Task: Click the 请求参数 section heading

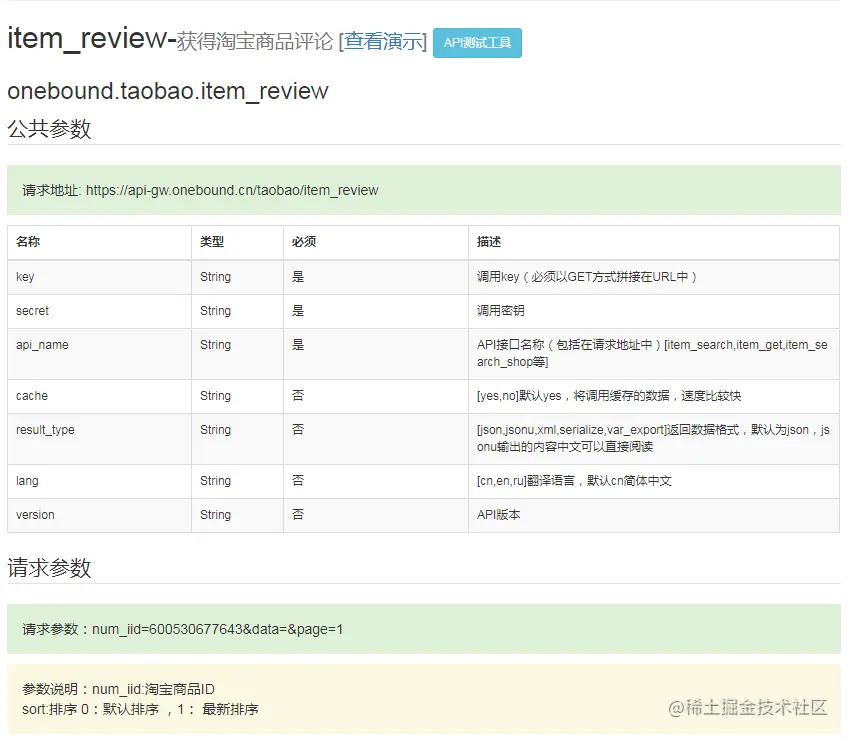Action: coord(49,568)
